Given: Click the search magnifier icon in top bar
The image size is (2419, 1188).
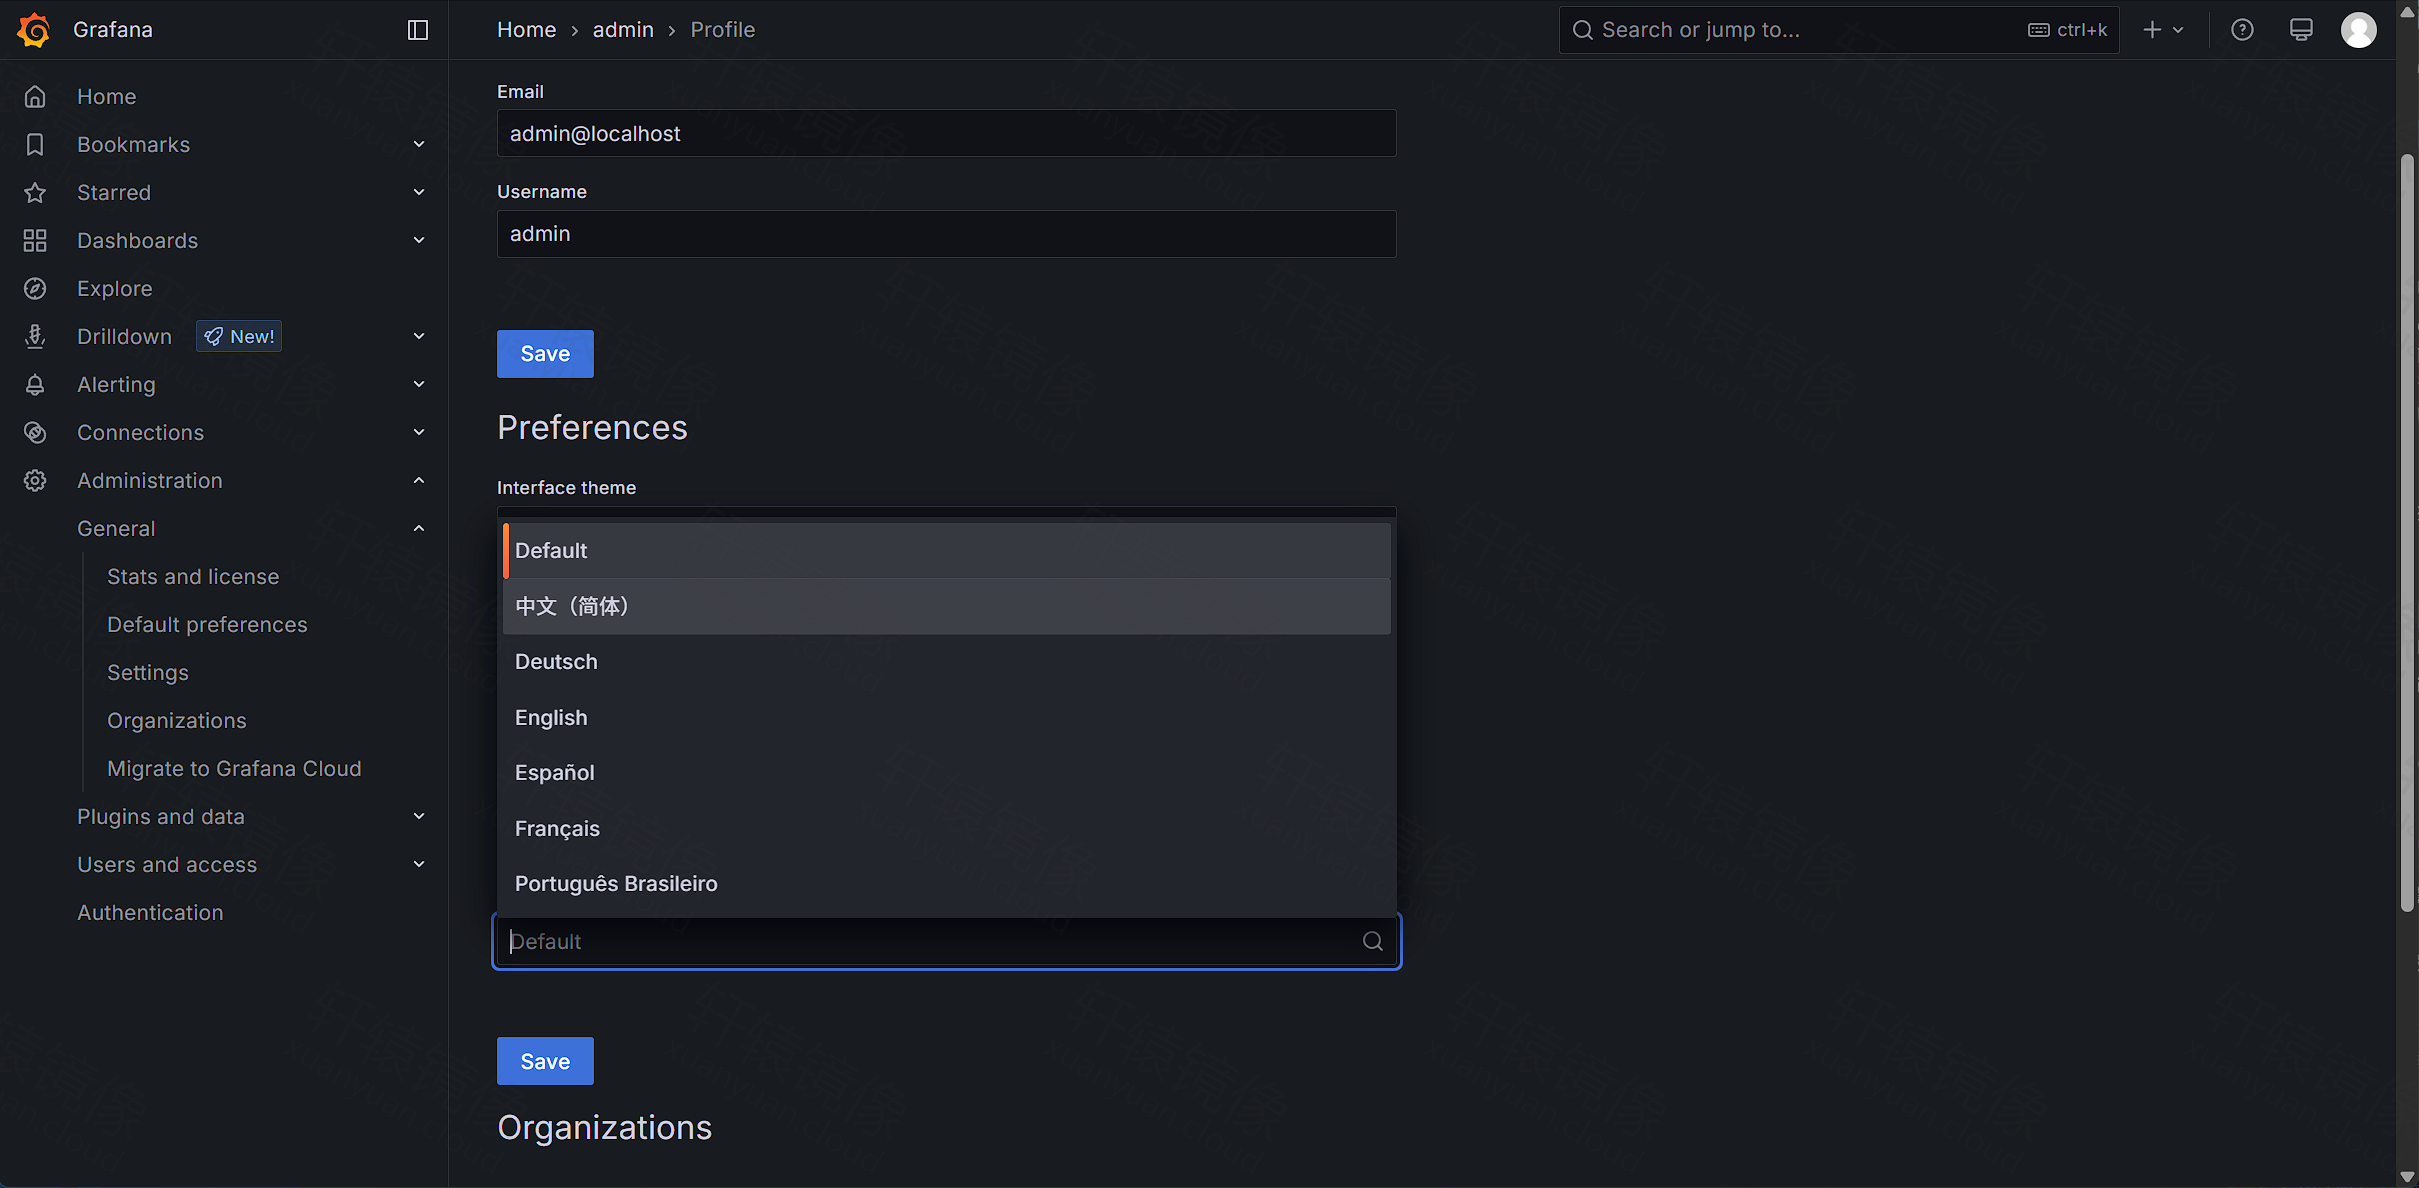Looking at the screenshot, I should click(x=1582, y=30).
